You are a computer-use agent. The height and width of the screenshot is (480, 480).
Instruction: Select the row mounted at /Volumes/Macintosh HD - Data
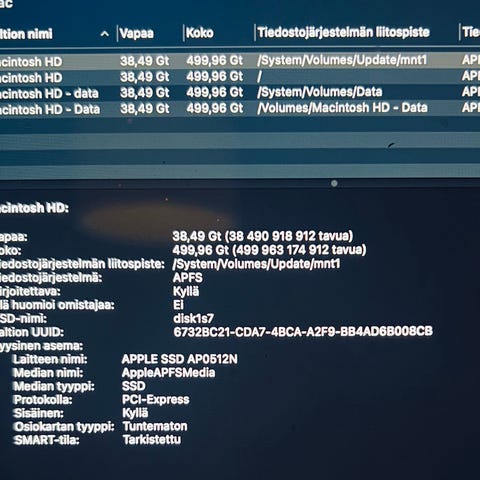(240, 108)
